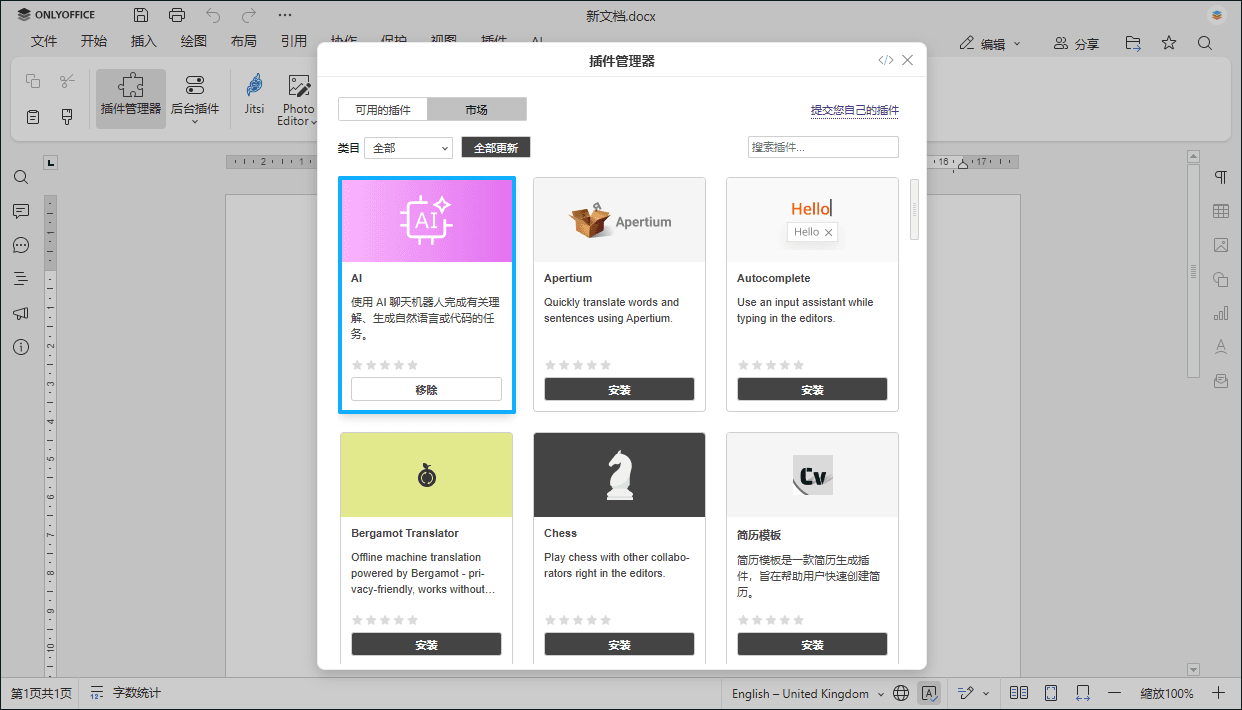Click the 提交您自己的插件 link
Viewport: 1242px width, 710px height.
pos(854,110)
